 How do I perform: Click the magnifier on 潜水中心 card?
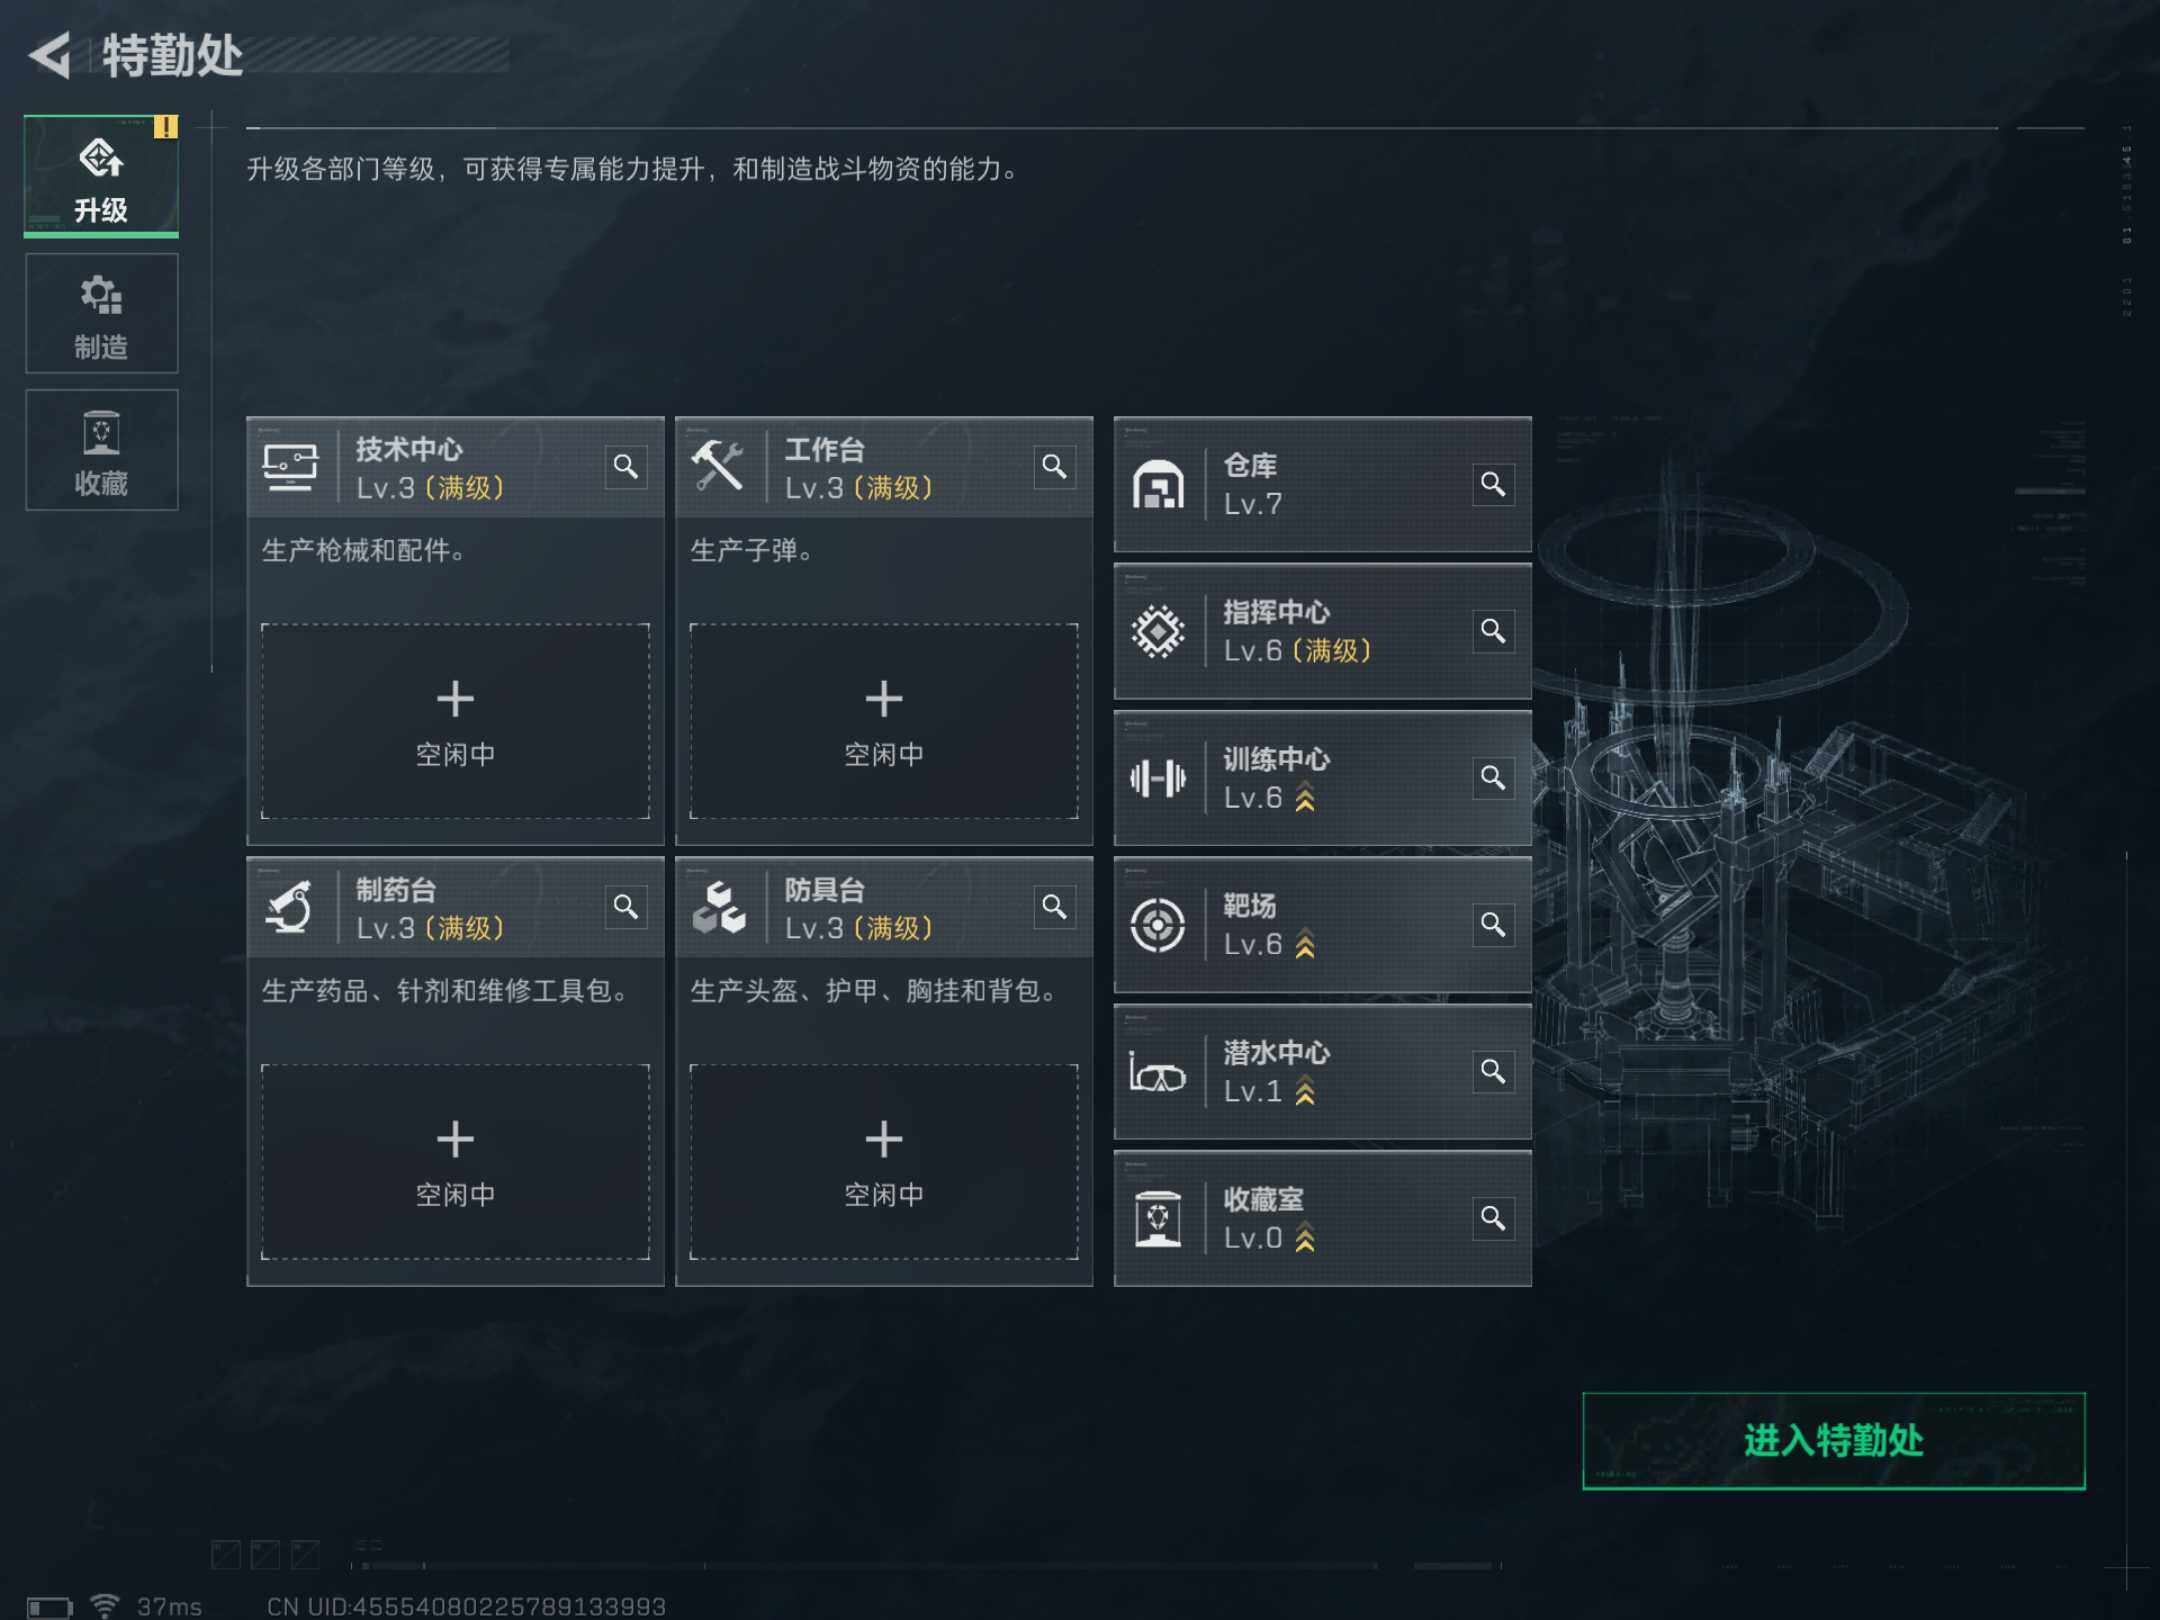click(1493, 1071)
